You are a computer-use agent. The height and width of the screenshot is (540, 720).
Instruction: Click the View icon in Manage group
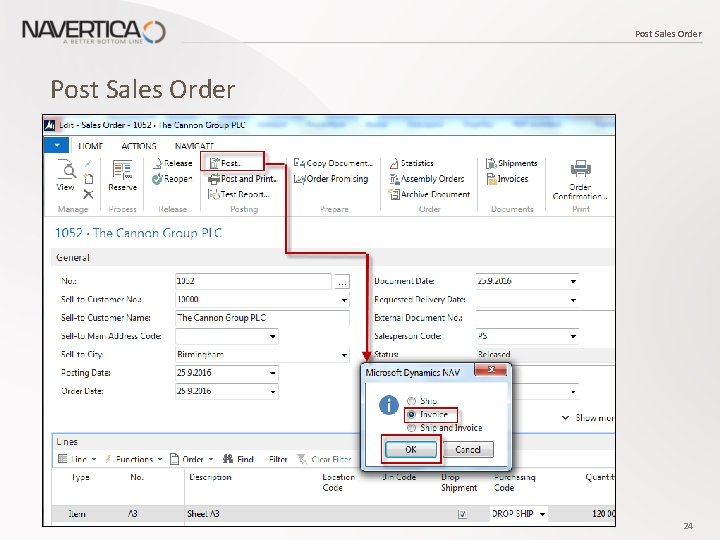pyautogui.click(x=67, y=170)
